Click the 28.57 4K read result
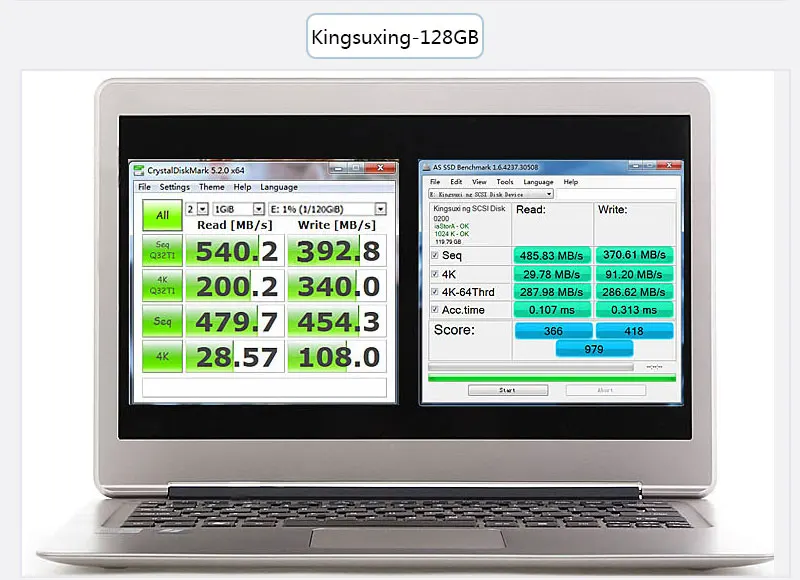The width and height of the screenshot is (800, 580). (x=235, y=356)
